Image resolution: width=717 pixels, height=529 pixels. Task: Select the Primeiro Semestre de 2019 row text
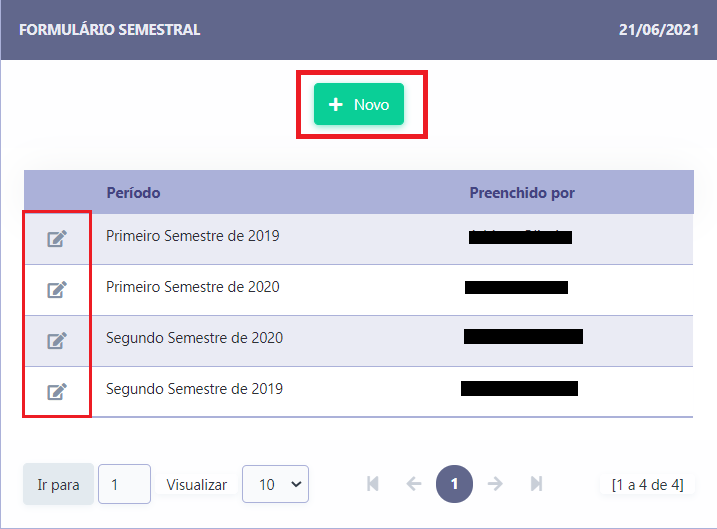point(193,236)
